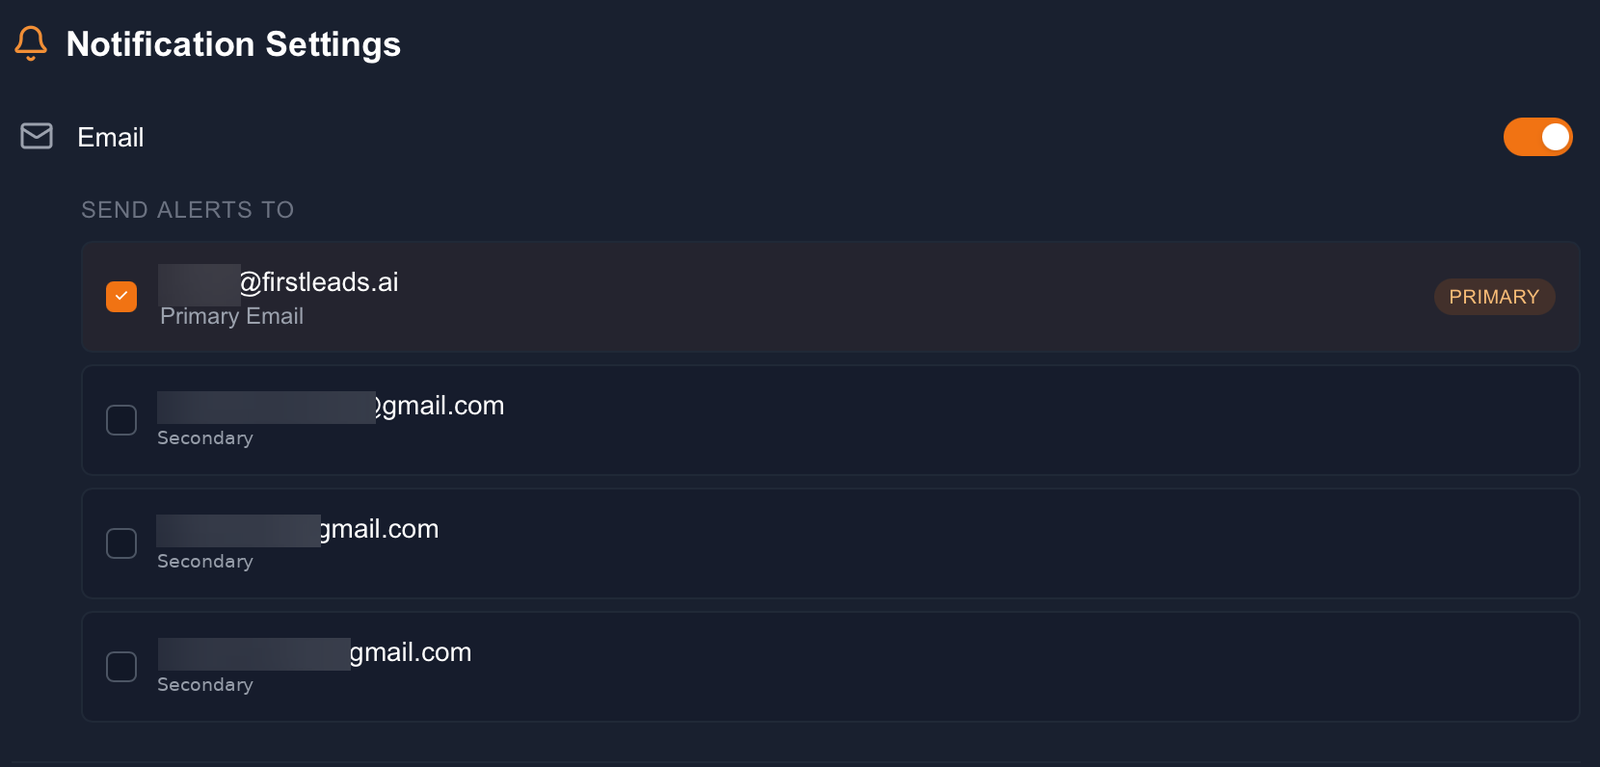Select the @firstleads.ai email address text

(279, 282)
